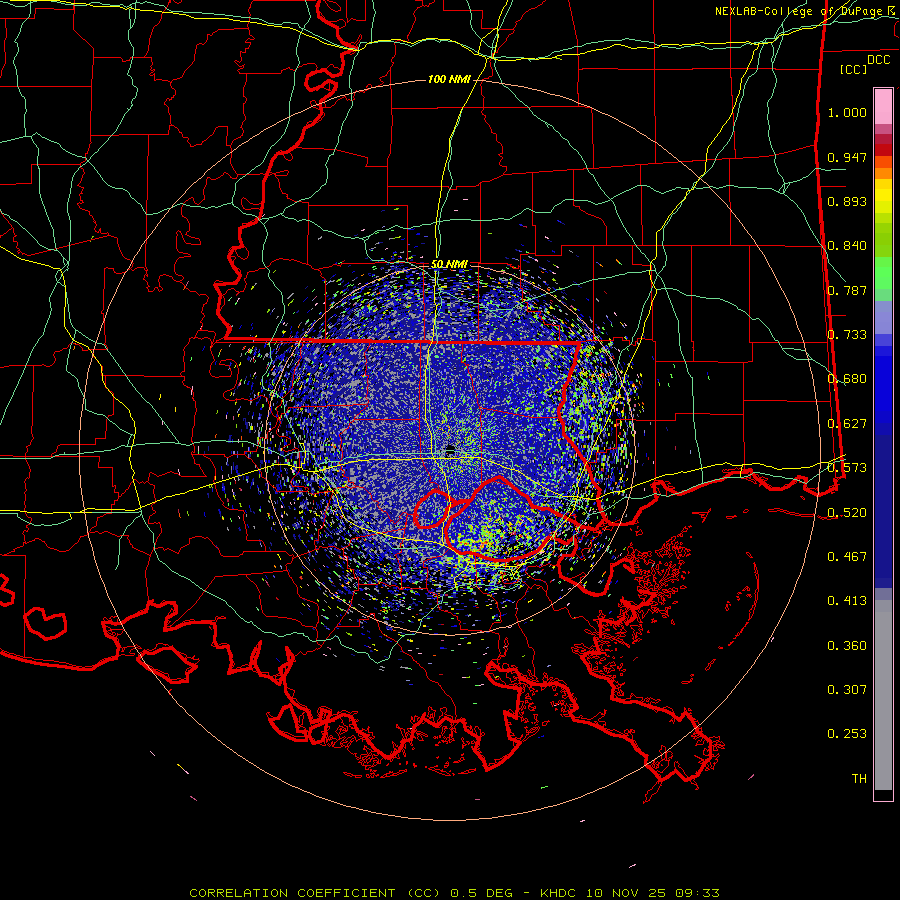Click the DCC legend title
This screenshot has height=900, width=900.
click(x=879, y=60)
